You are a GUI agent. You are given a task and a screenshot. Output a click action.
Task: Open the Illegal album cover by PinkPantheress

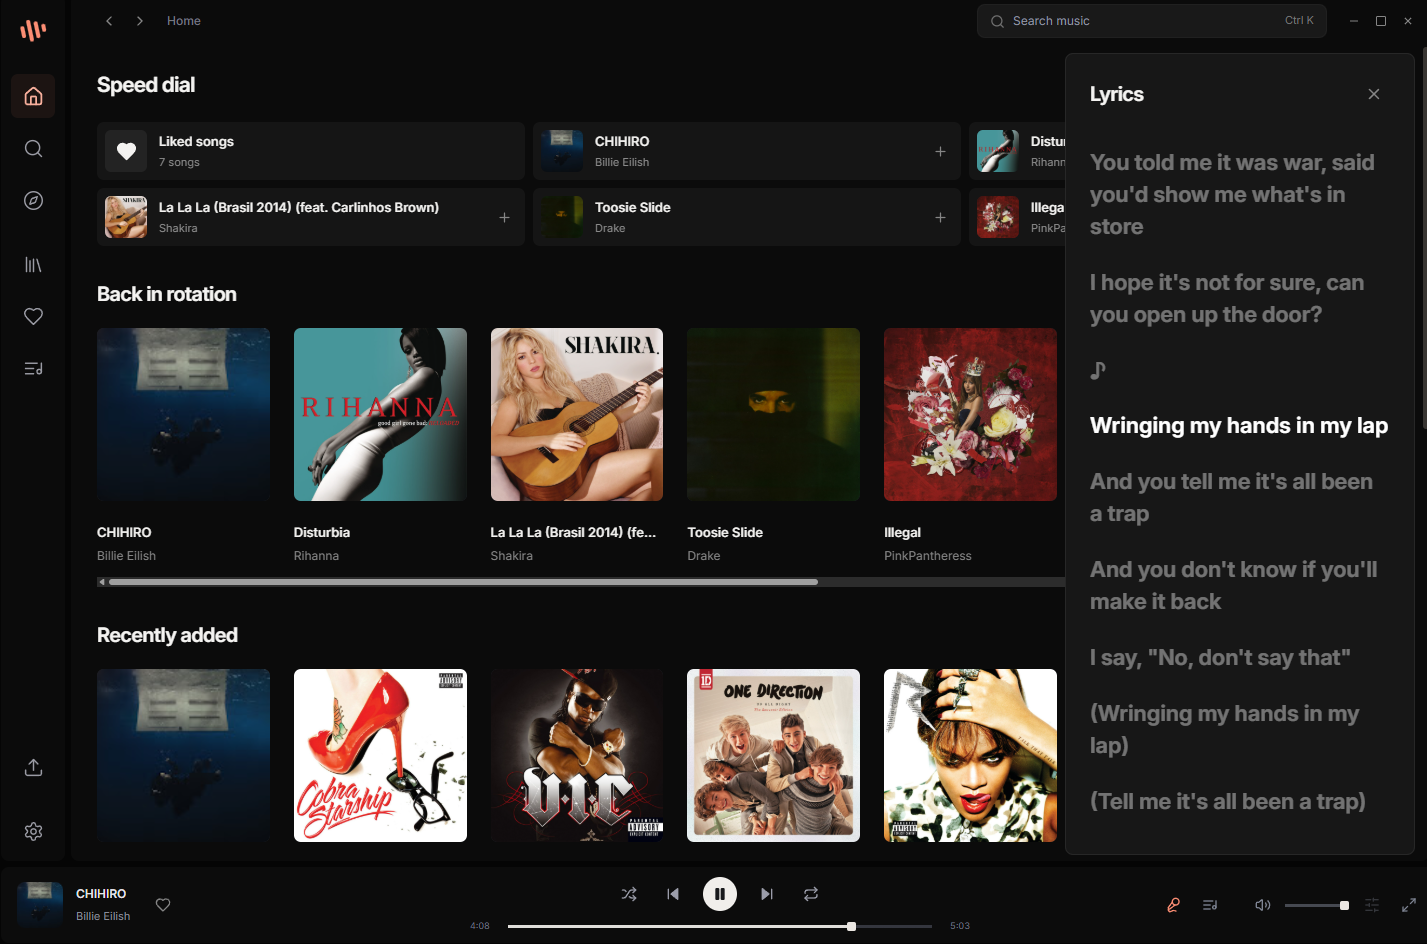[x=970, y=414]
